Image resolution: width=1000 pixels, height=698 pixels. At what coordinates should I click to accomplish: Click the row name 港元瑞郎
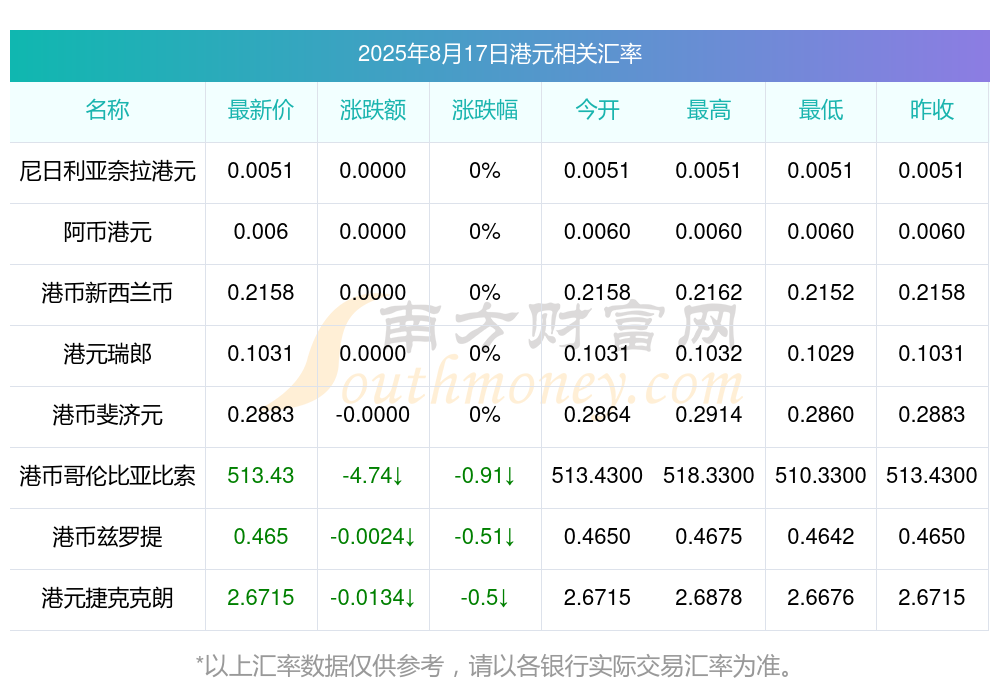click(107, 353)
